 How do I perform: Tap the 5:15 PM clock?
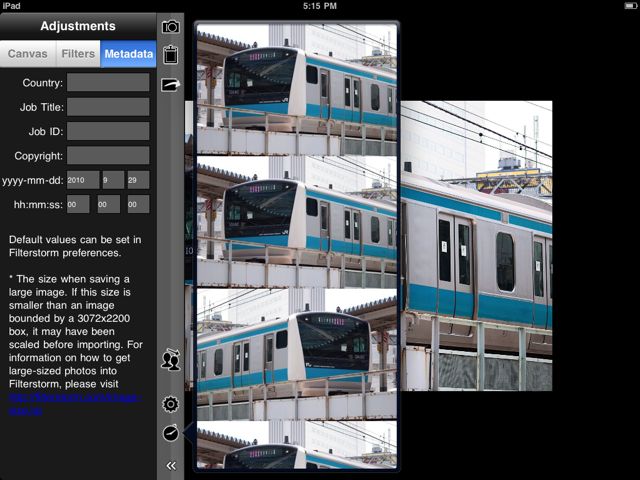tap(320, 6)
